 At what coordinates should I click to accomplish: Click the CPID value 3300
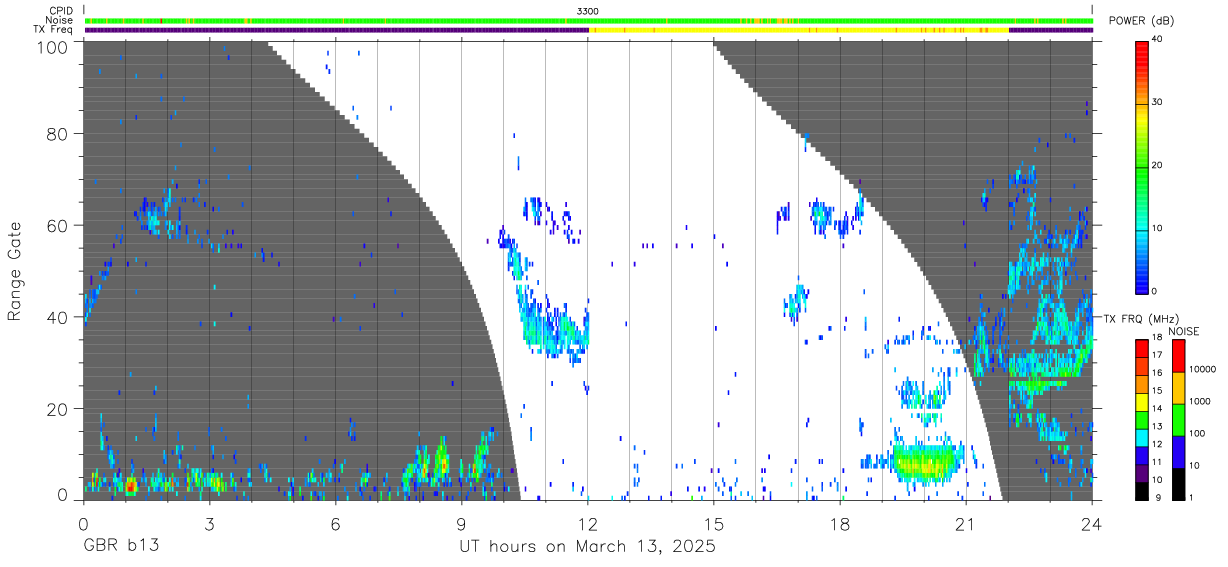588,10
